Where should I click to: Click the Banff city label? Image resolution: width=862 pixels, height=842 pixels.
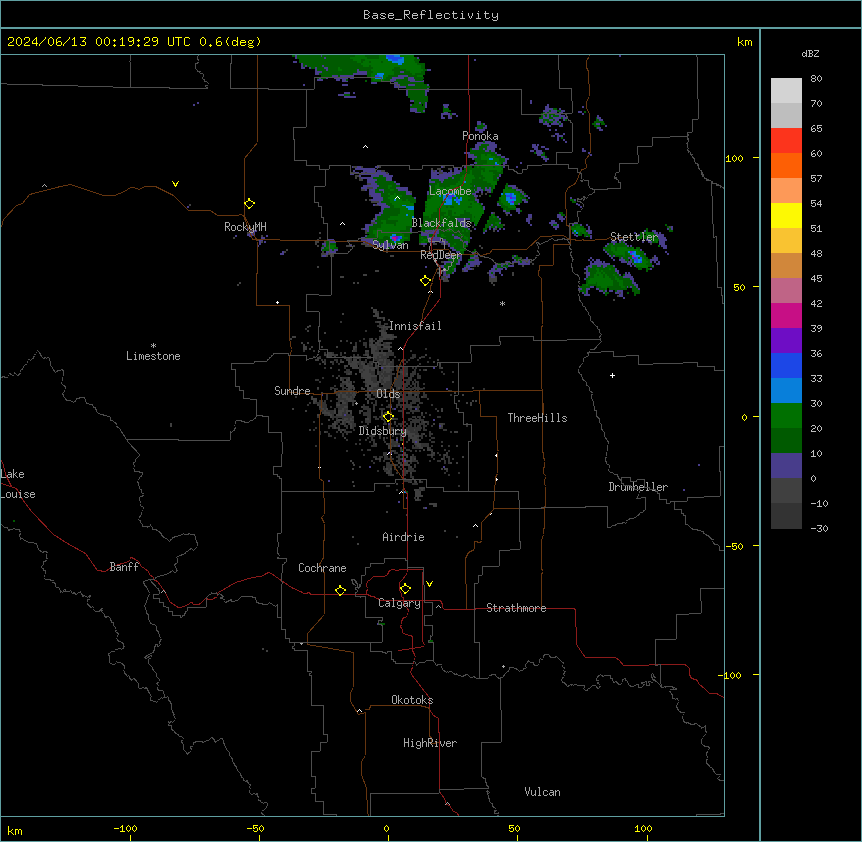[x=124, y=567]
